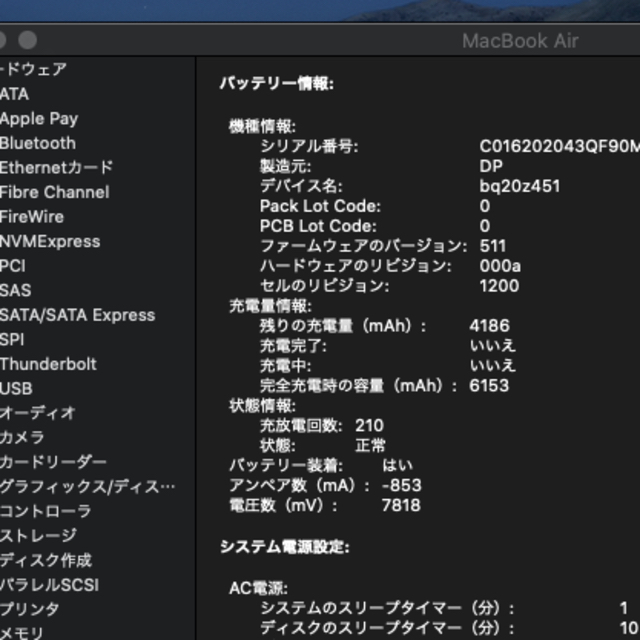Choose ディスク作成 in the sidebar

click(46, 560)
